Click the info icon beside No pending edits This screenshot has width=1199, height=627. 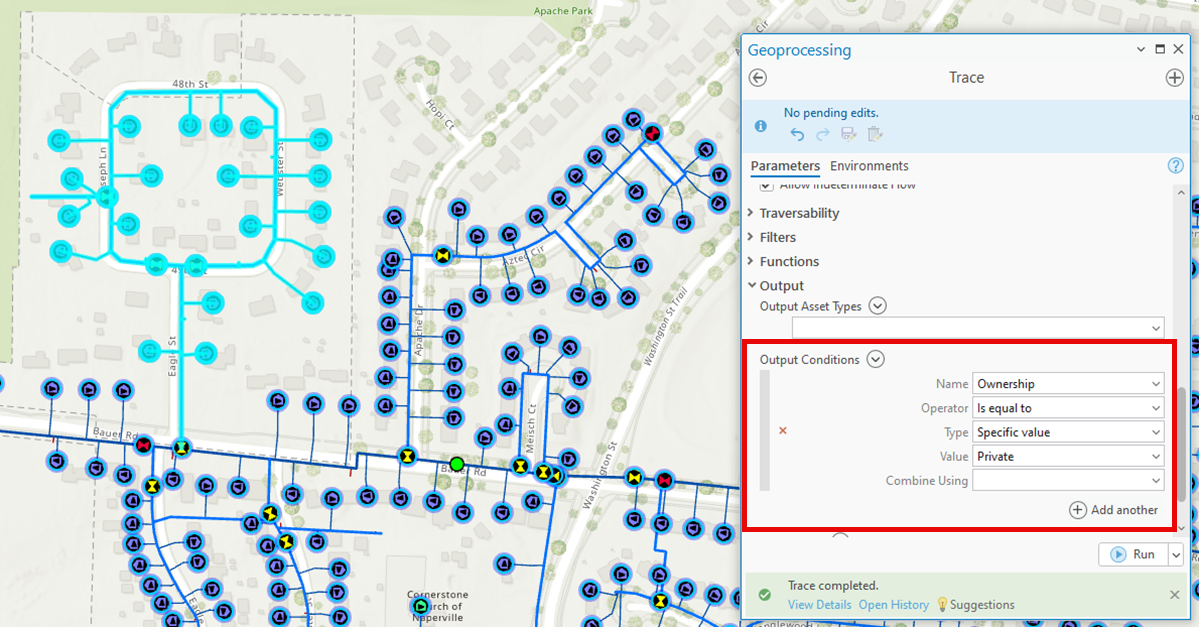click(761, 126)
